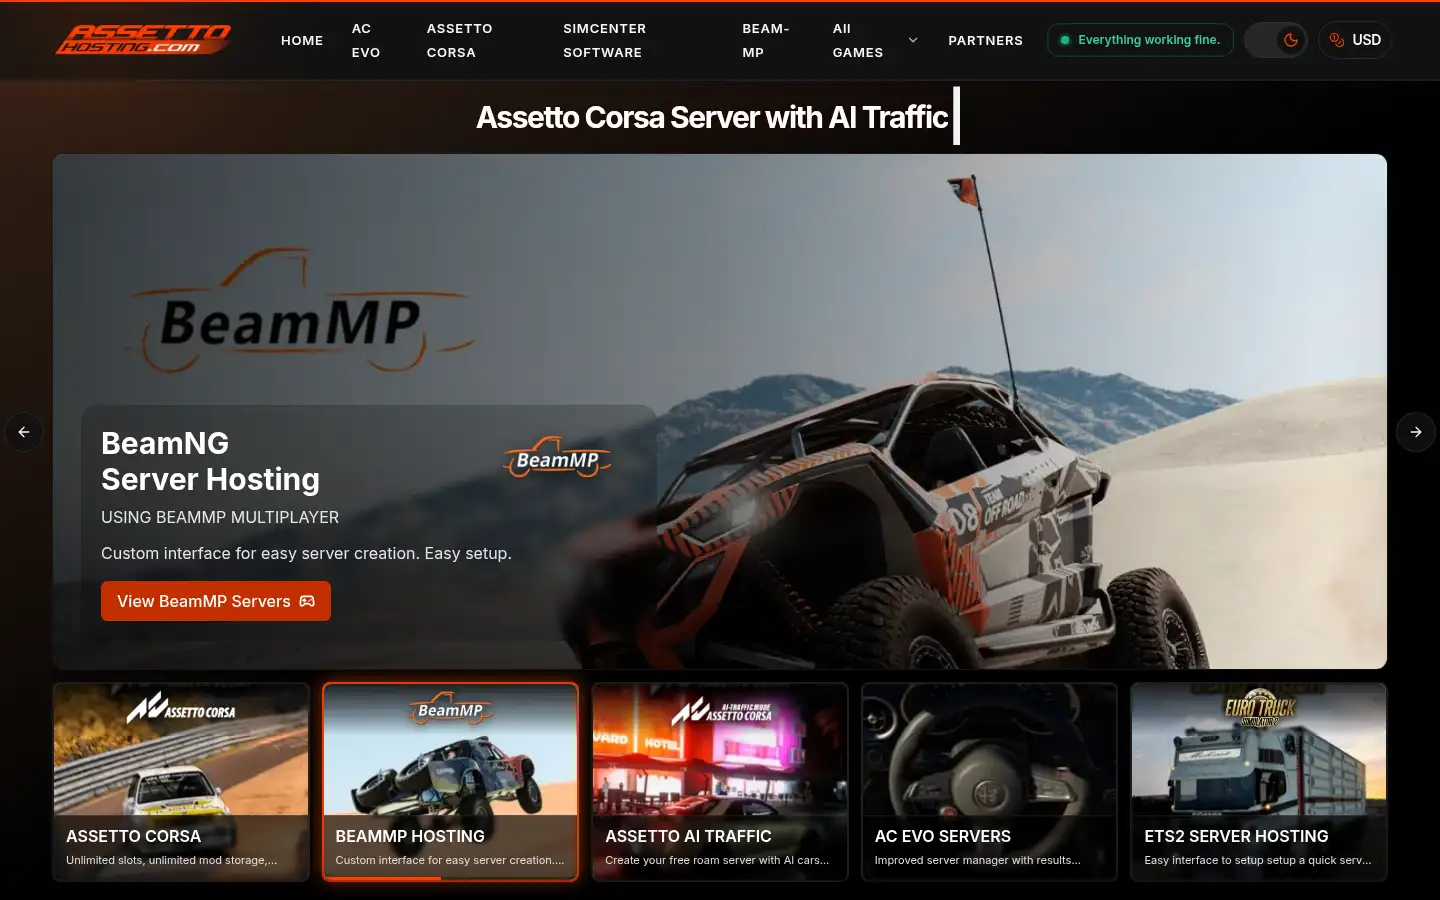
Task: Click 'Easy interface to setup setup a quick serv...'
Action: point(1258,860)
